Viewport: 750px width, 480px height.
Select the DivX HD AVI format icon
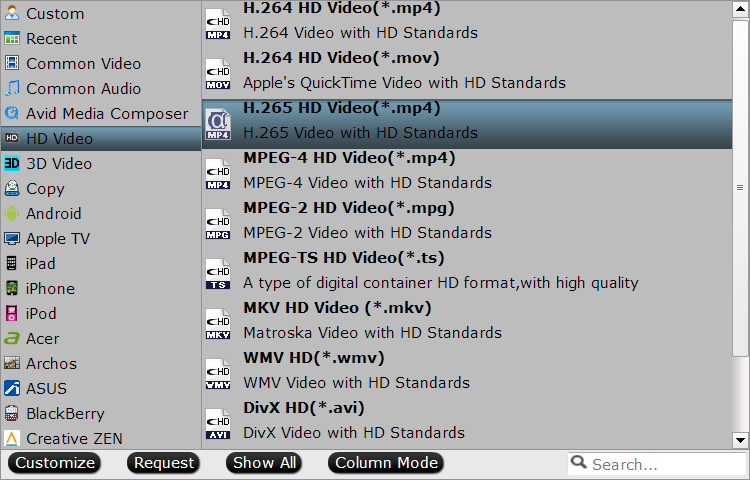[x=218, y=424]
